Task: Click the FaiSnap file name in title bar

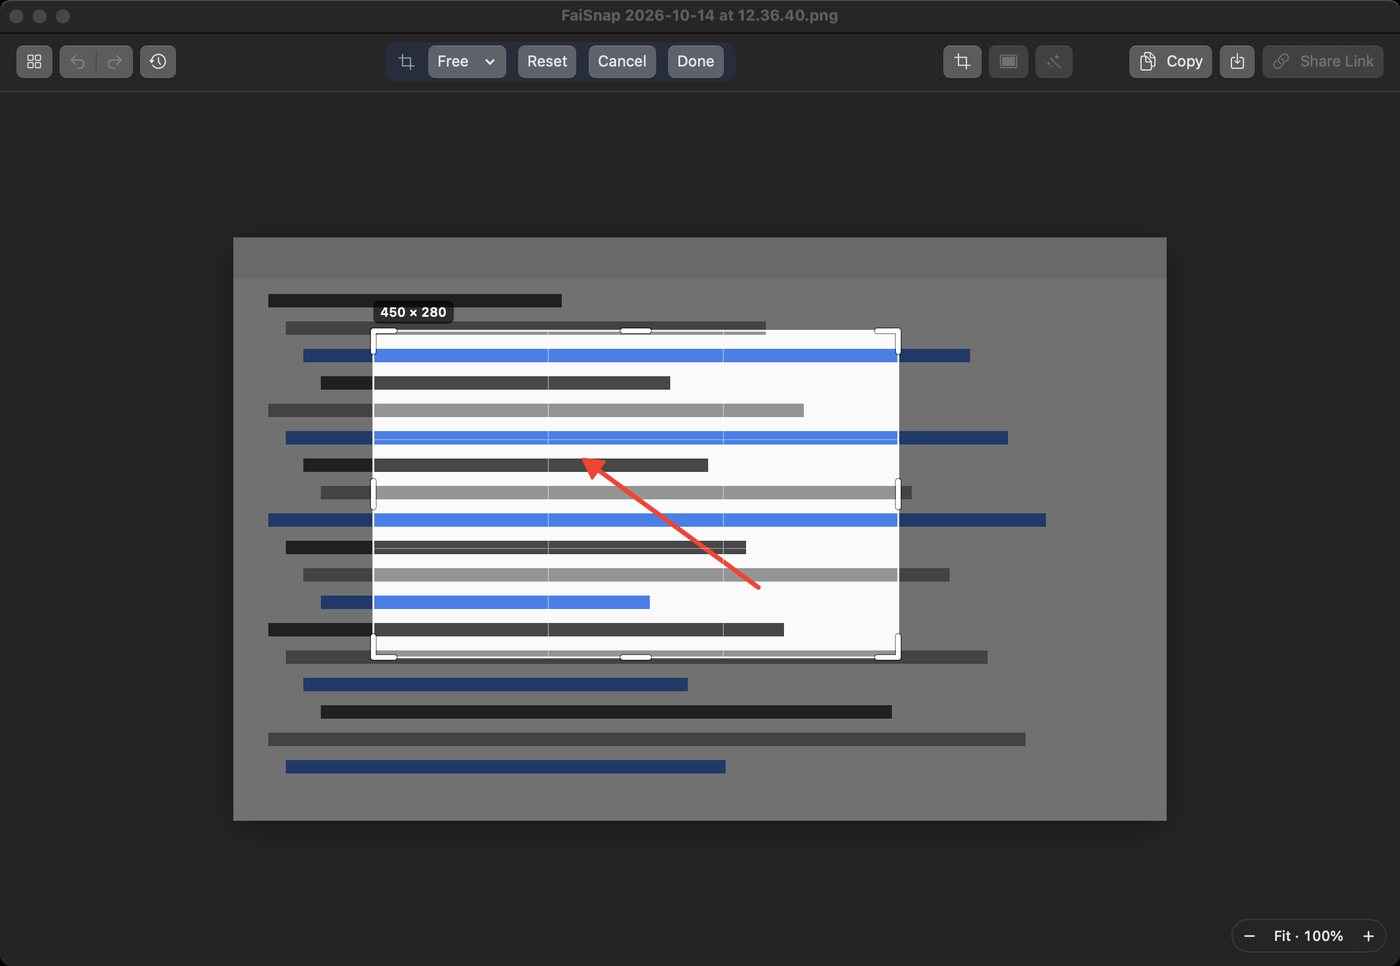Action: 700,15
